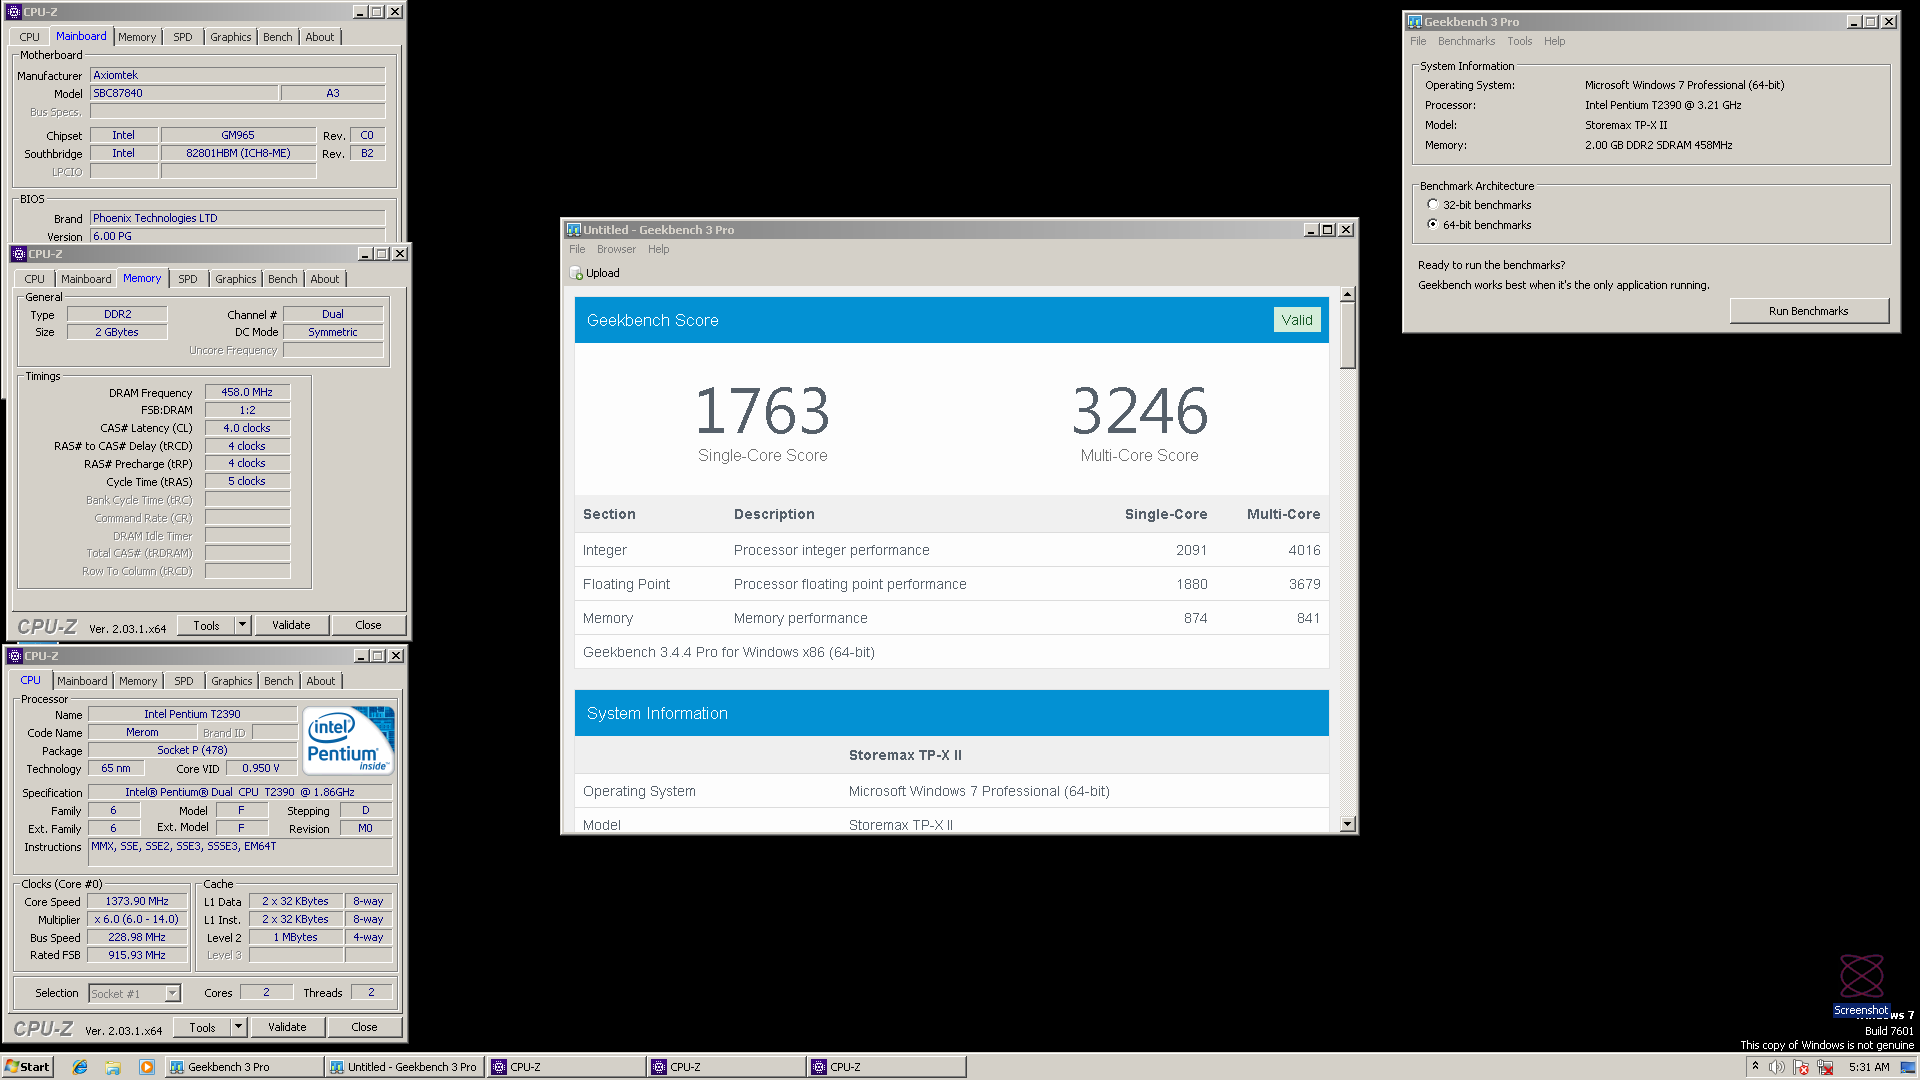Viewport: 1920px width, 1080px height.
Task: Click Validate in CPU-Z Memory window
Action: 291,625
